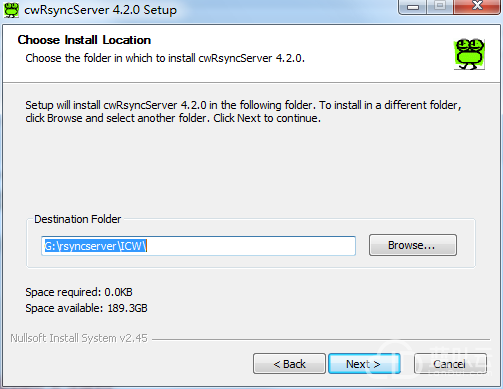Click the Choose the folder subtitle text
This screenshot has height=389, width=503.
tap(165, 58)
